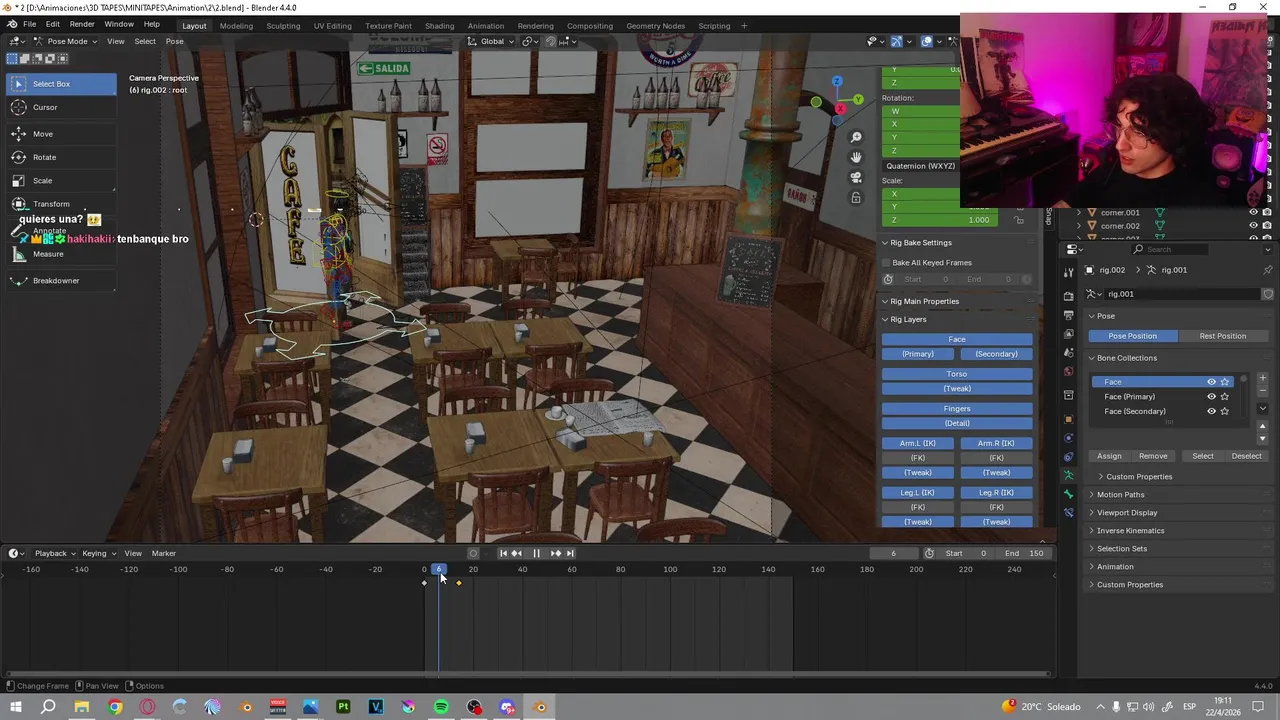Jump to timeline start frame
This screenshot has height=720, width=1280.
tap(503, 553)
